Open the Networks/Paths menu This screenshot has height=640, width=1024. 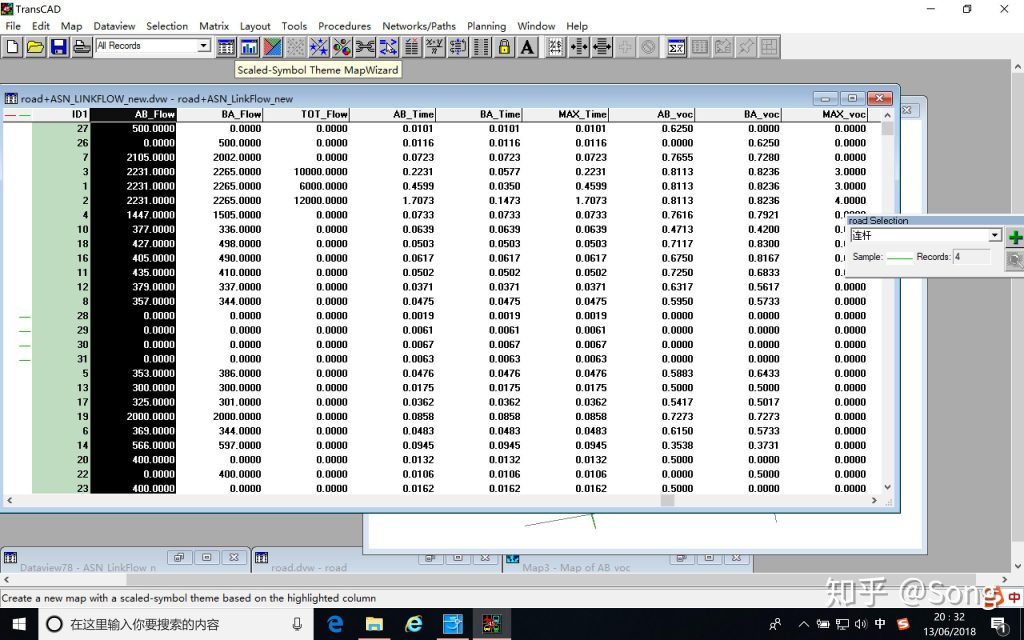pyautogui.click(x=419, y=26)
